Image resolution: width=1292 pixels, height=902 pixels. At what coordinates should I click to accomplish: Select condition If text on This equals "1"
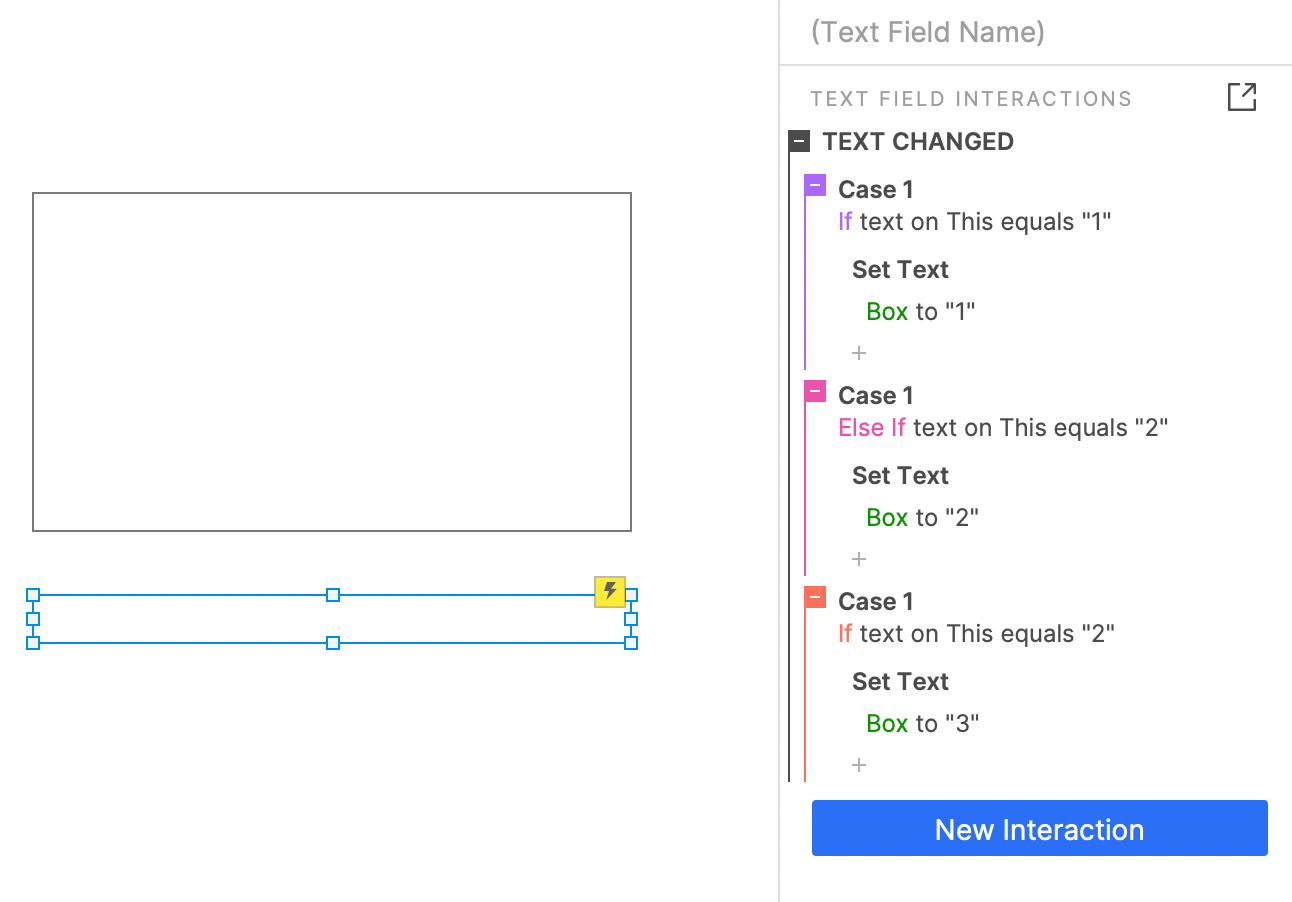975,221
